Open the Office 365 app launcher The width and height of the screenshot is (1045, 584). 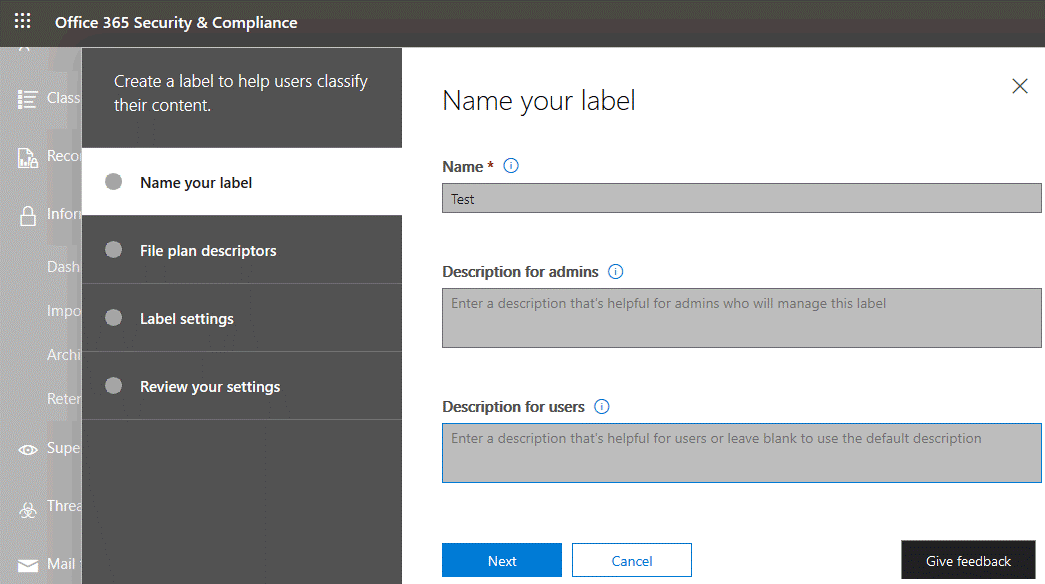point(22,22)
